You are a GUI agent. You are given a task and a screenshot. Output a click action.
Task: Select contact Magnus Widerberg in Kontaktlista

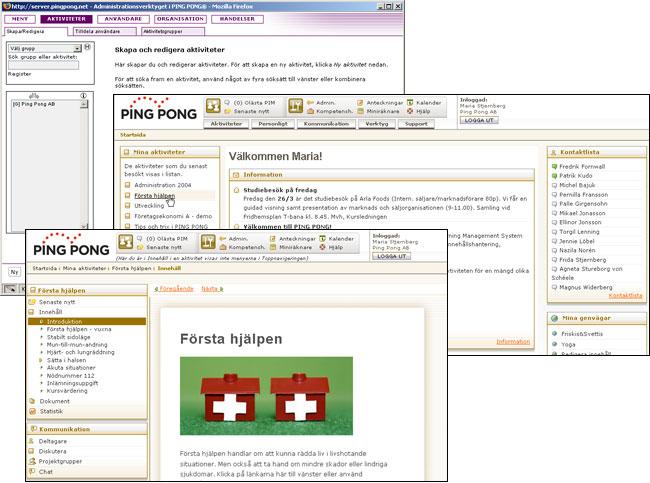[x=586, y=287]
